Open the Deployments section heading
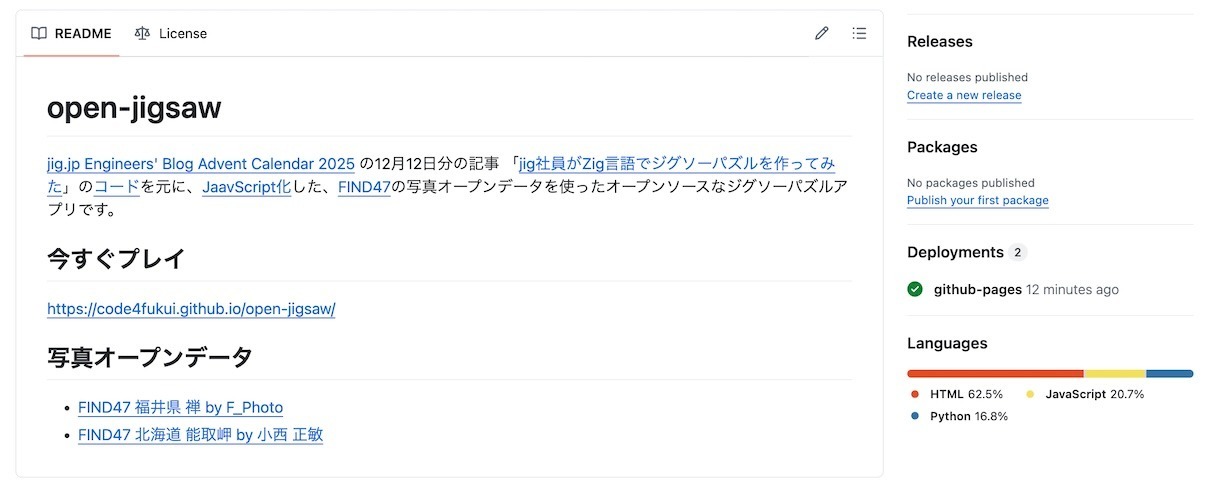The width and height of the screenshot is (1220, 499). point(955,252)
